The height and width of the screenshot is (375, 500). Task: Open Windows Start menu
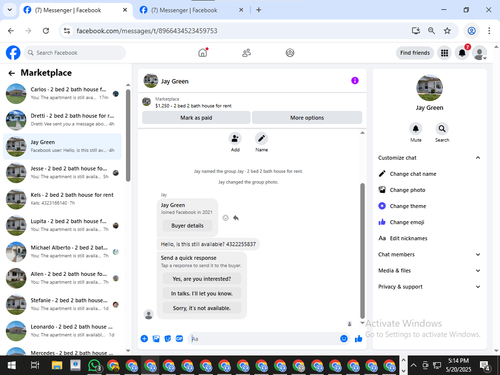pos(12,366)
